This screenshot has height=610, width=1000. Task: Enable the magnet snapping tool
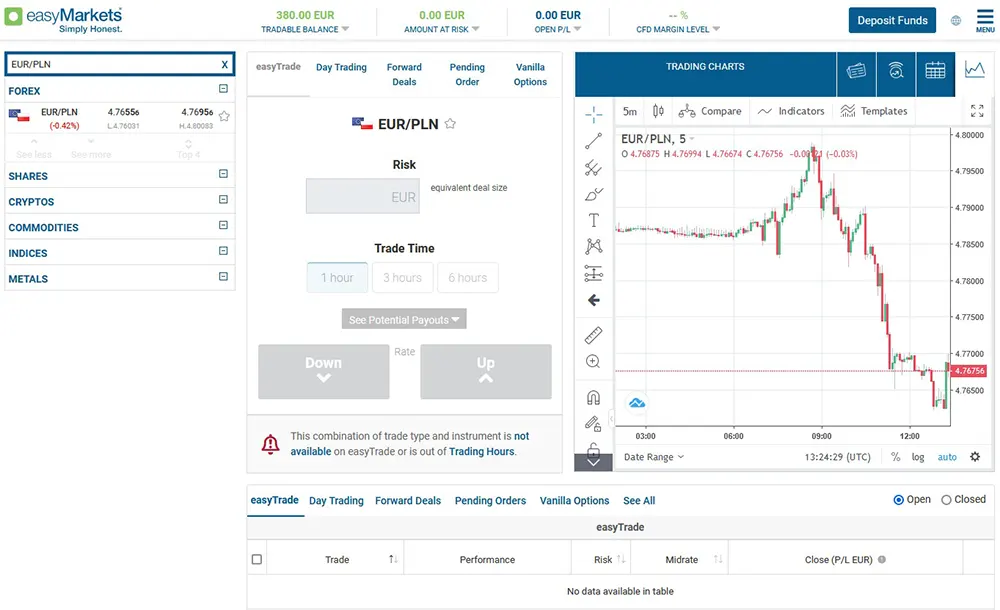click(x=593, y=396)
